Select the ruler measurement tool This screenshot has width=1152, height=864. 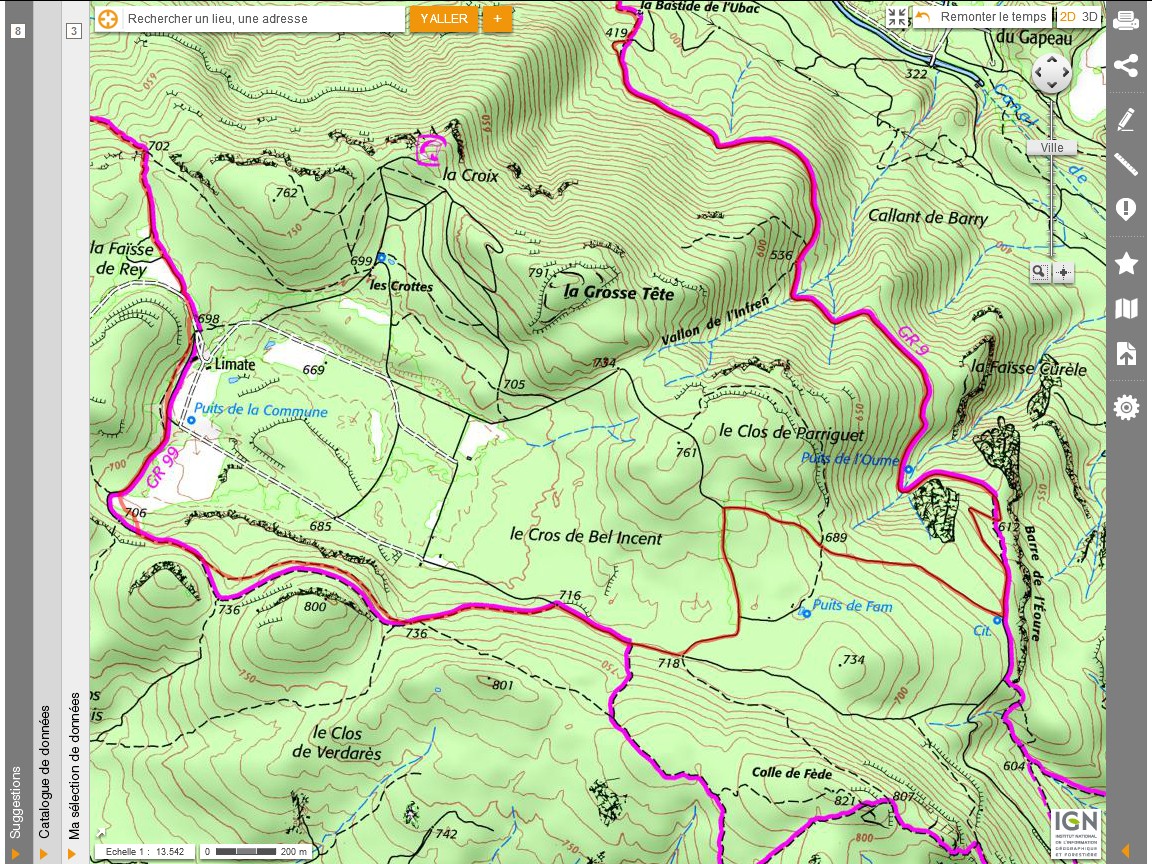[1126, 164]
